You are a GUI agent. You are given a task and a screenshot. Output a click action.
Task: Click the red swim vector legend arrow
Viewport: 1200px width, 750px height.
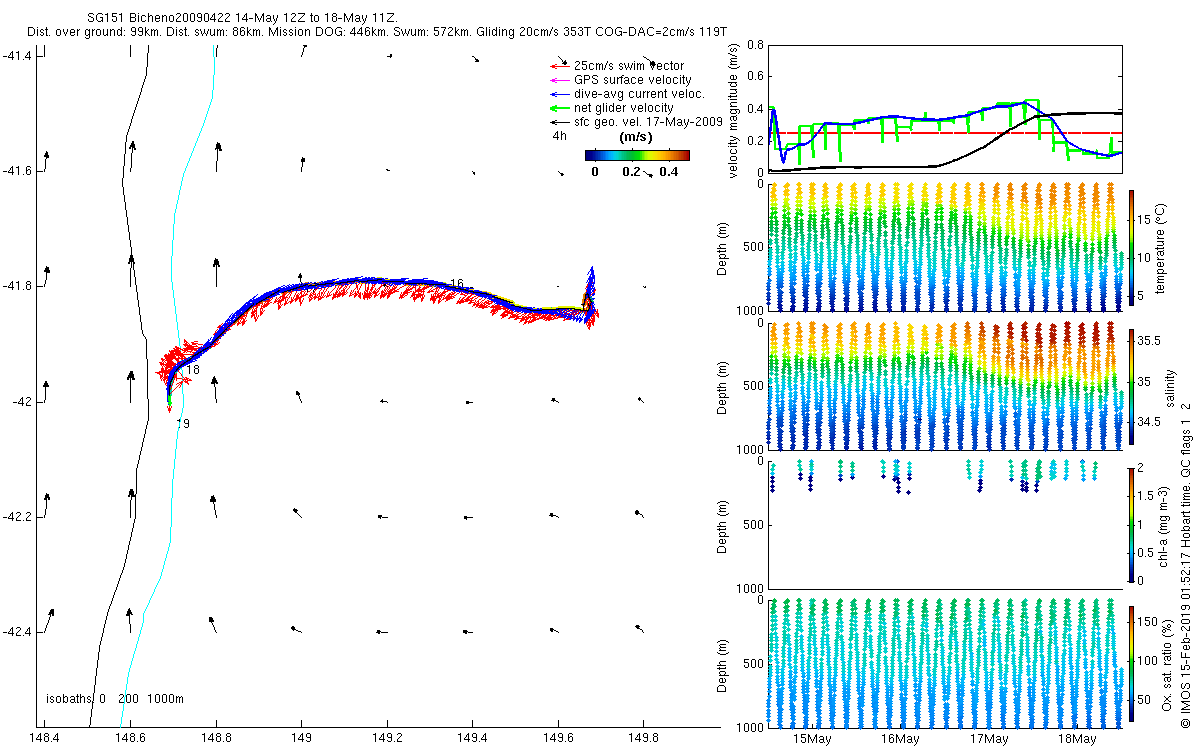[x=558, y=67]
